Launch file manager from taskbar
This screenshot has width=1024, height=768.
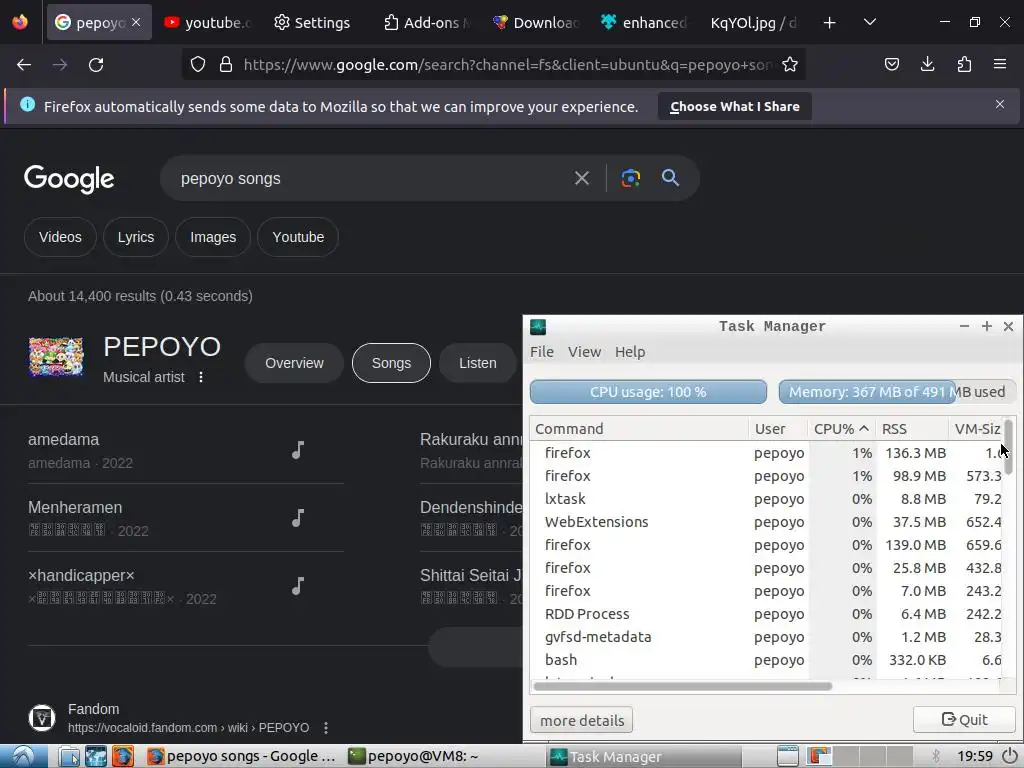pos(69,756)
